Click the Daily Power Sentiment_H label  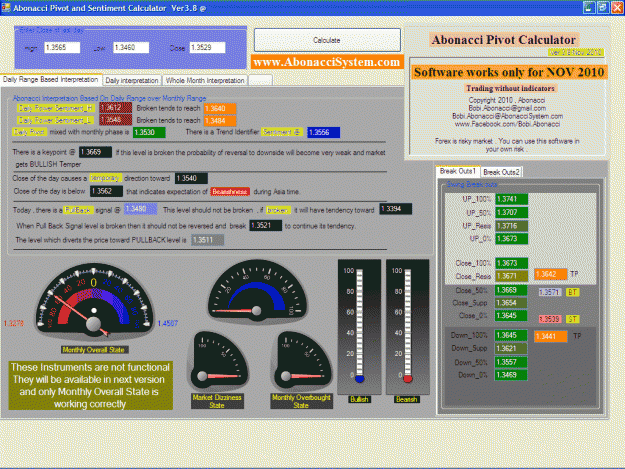pyautogui.click(x=55, y=108)
